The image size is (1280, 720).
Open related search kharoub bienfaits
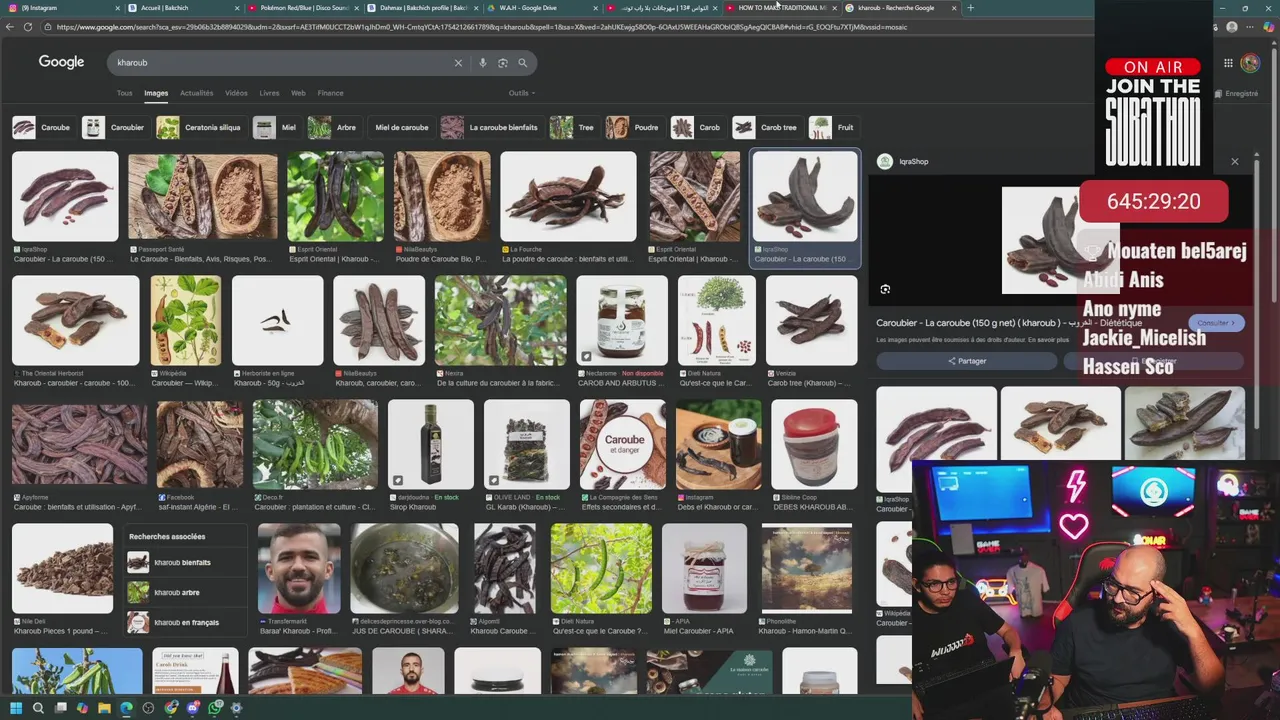coord(186,563)
